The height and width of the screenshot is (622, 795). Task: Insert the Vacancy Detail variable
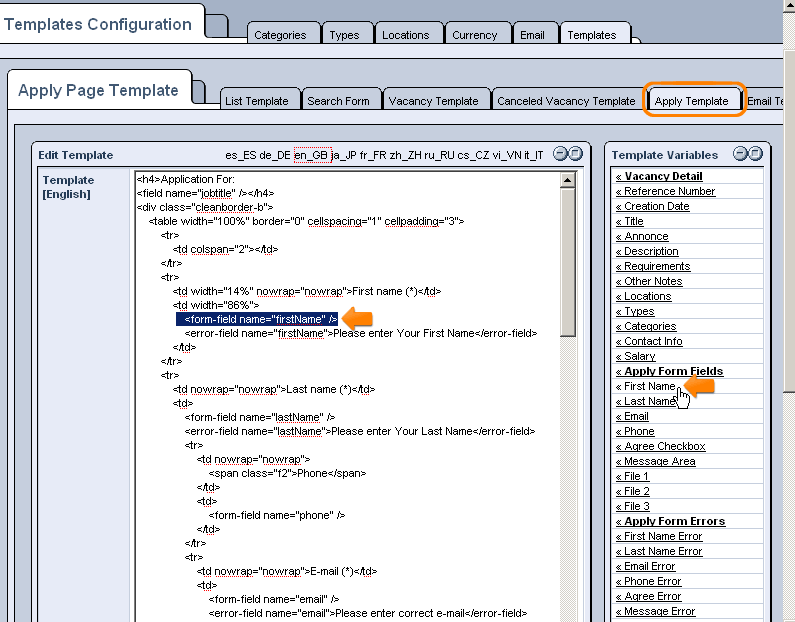[659, 176]
